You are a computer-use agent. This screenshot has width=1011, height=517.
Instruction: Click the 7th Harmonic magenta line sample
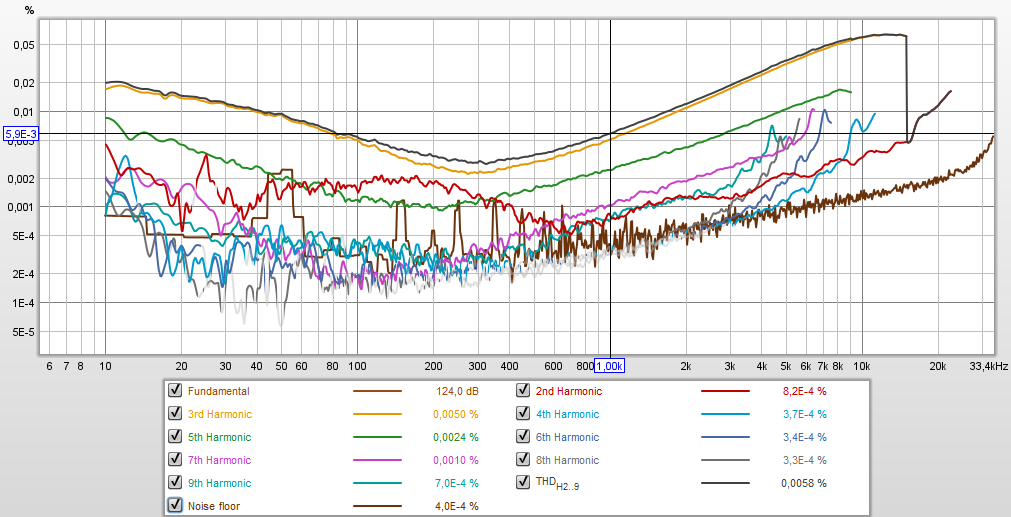[x=377, y=460]
